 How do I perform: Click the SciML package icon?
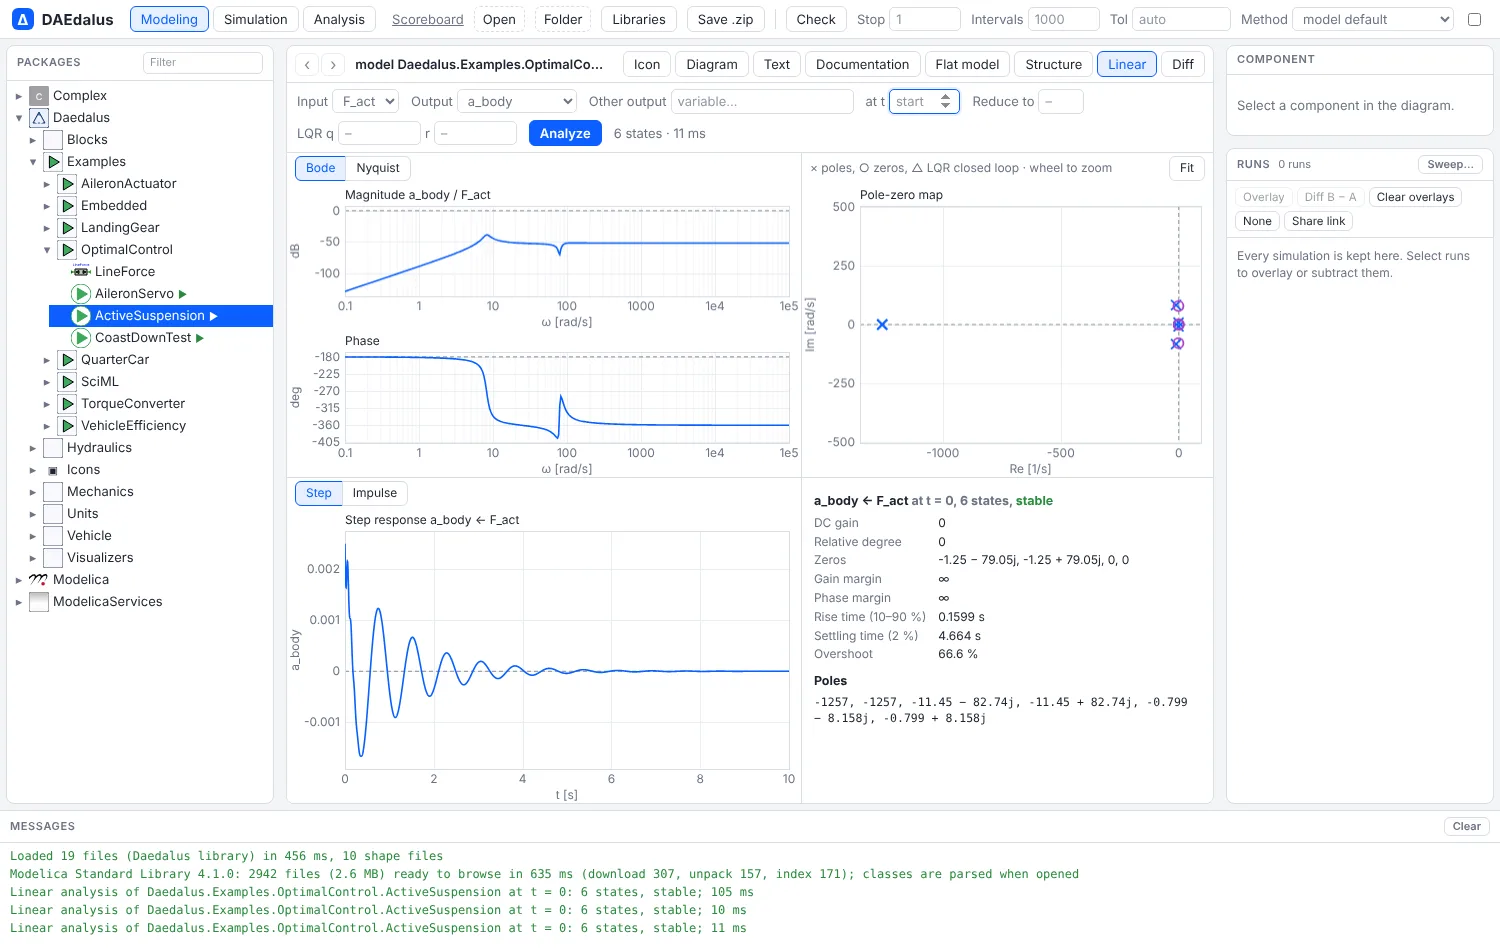pyautogui.click(x=68, y=382)
